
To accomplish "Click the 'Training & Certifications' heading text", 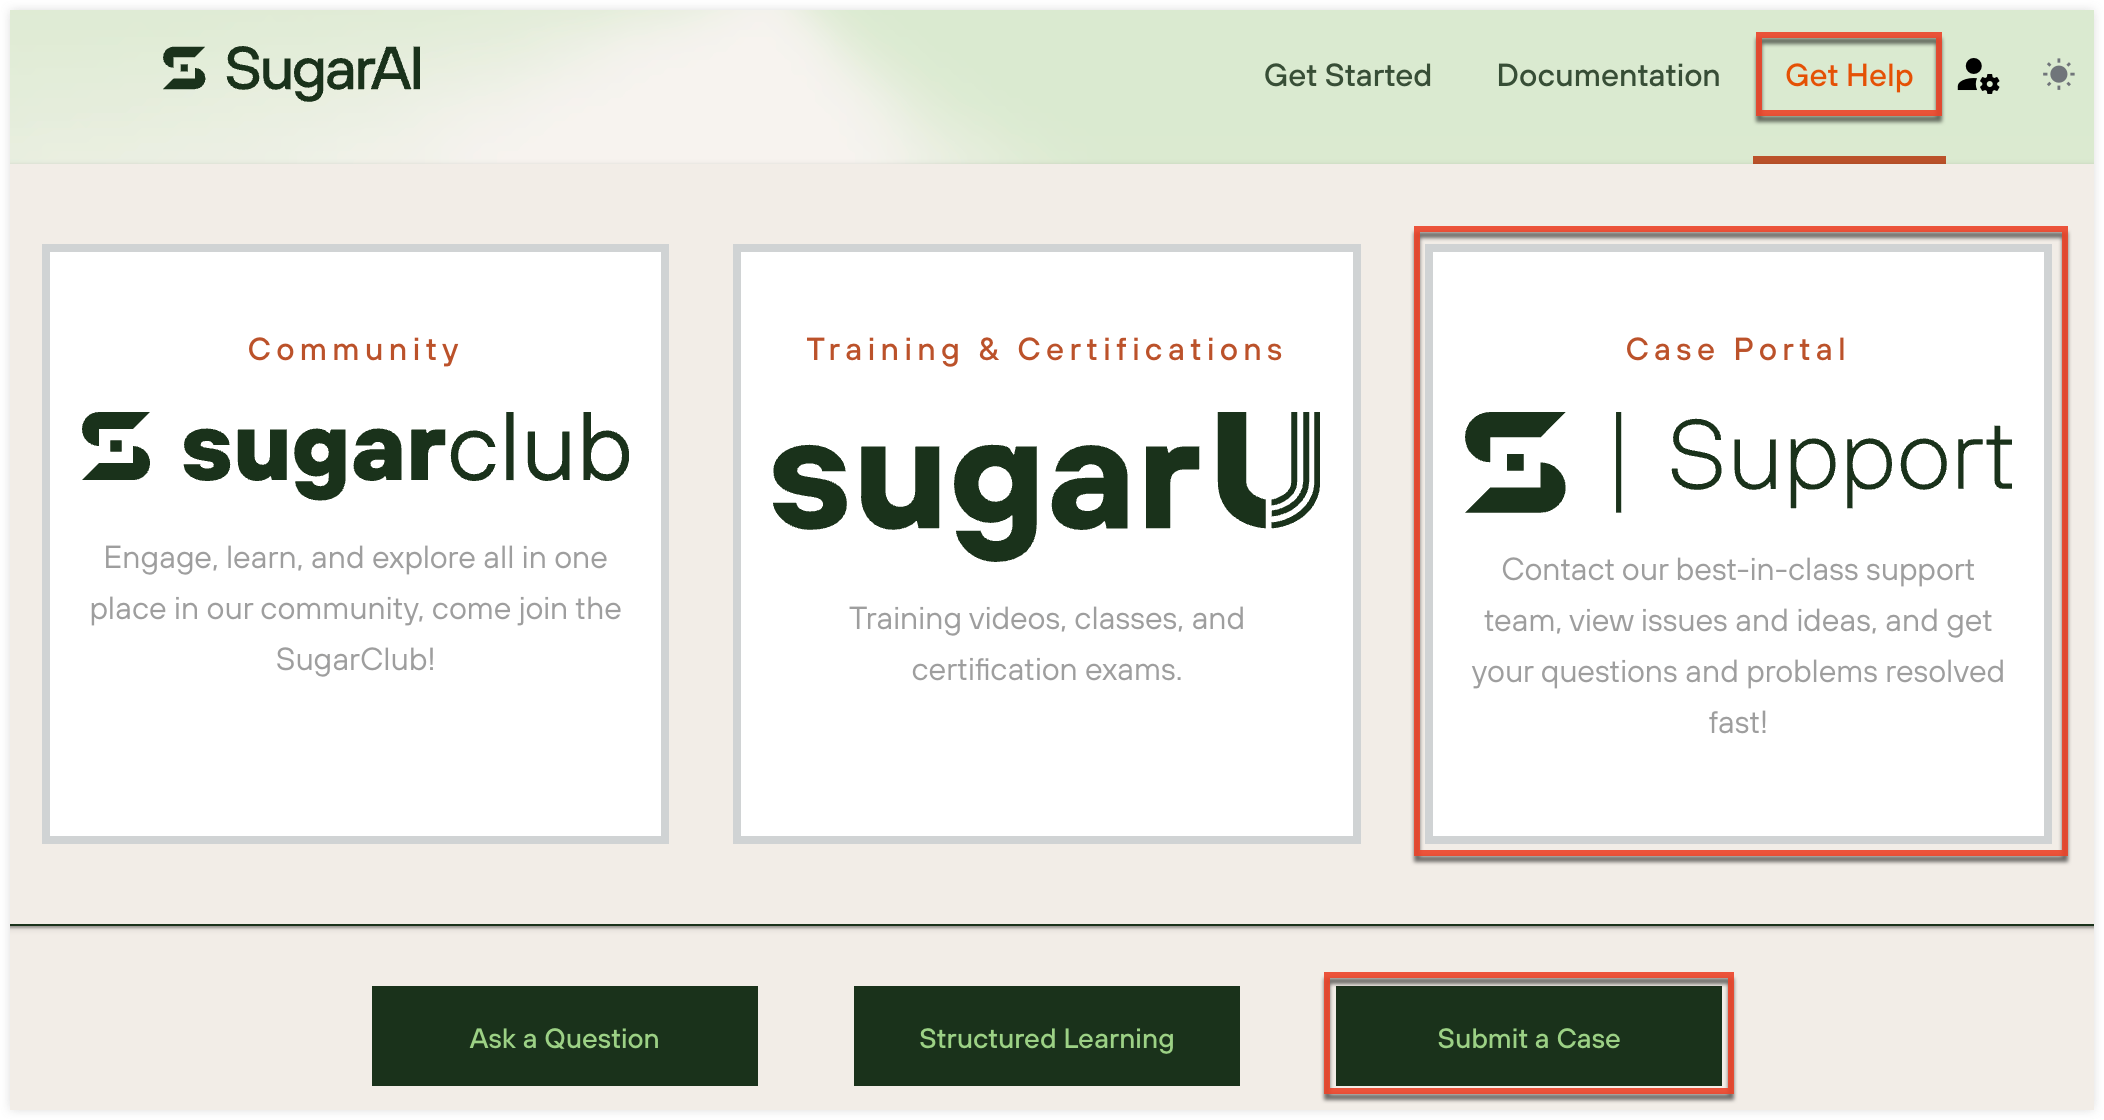I will pos(1046,350).
